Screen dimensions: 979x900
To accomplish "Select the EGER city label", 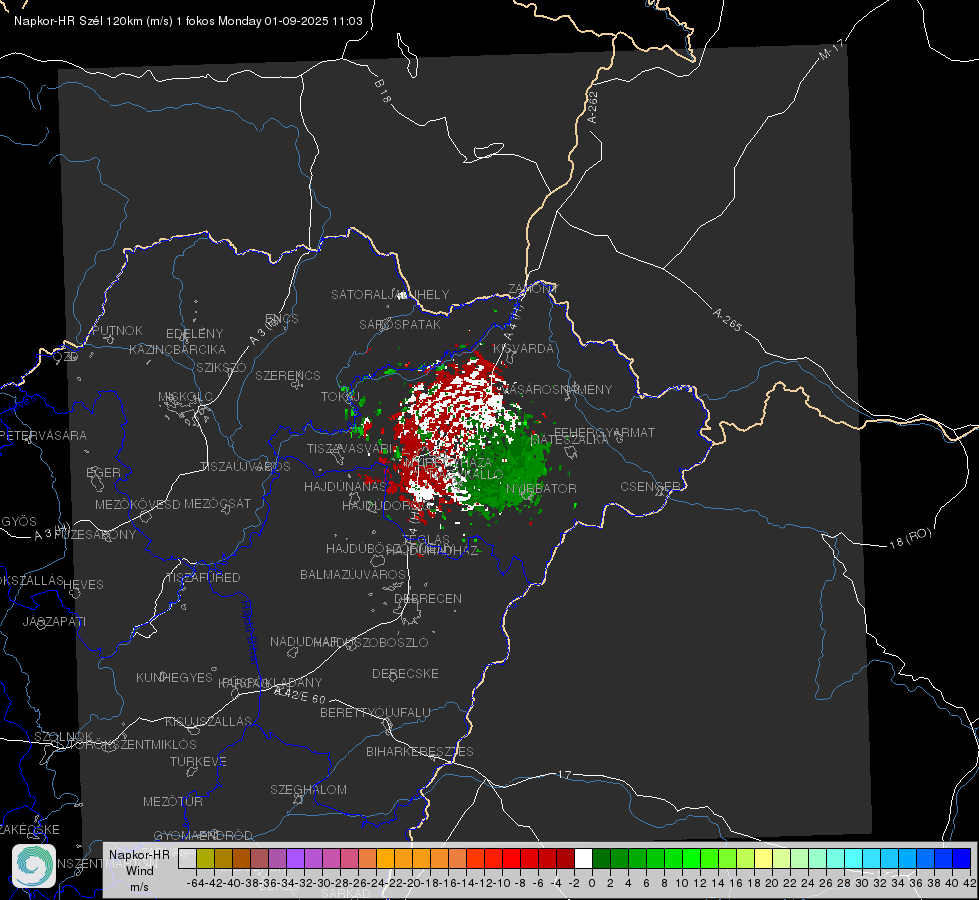I will point(103,472).
